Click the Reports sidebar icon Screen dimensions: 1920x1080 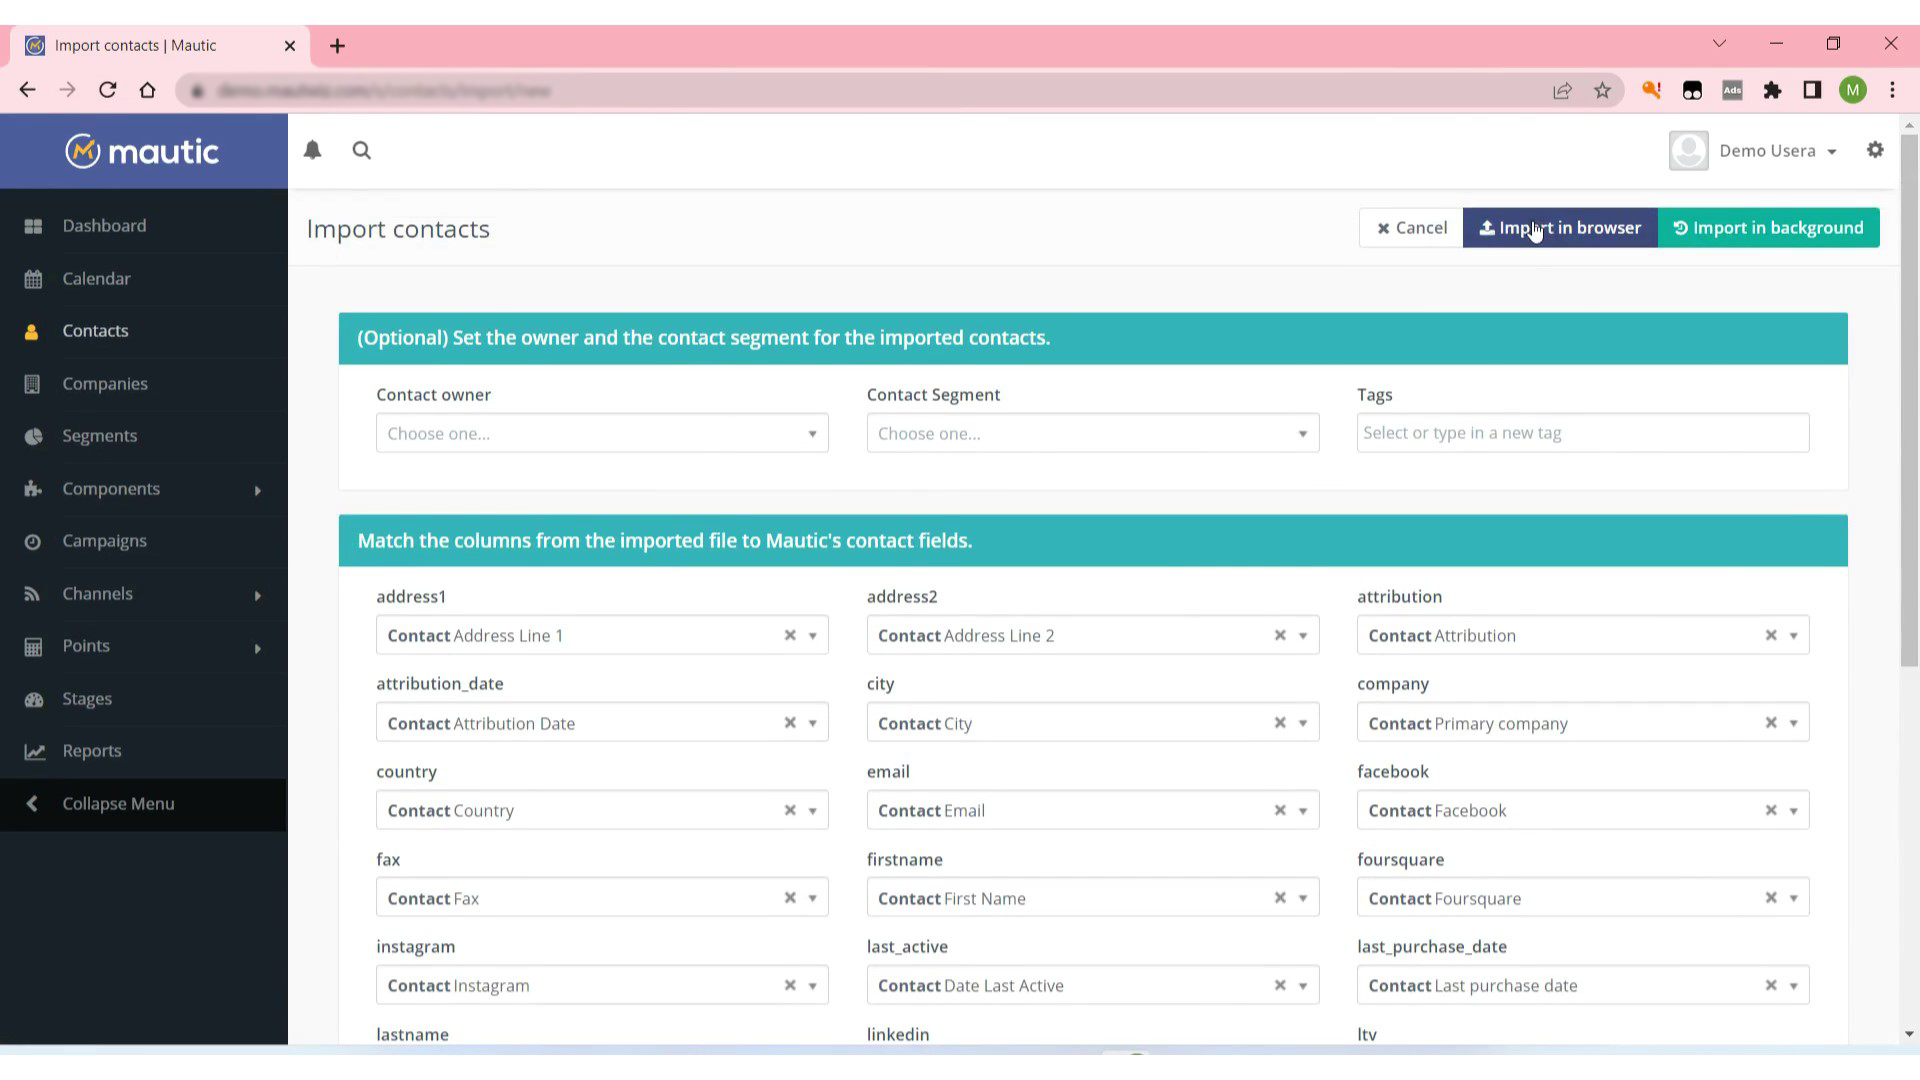pyautogui.click(x=34, y=752)
